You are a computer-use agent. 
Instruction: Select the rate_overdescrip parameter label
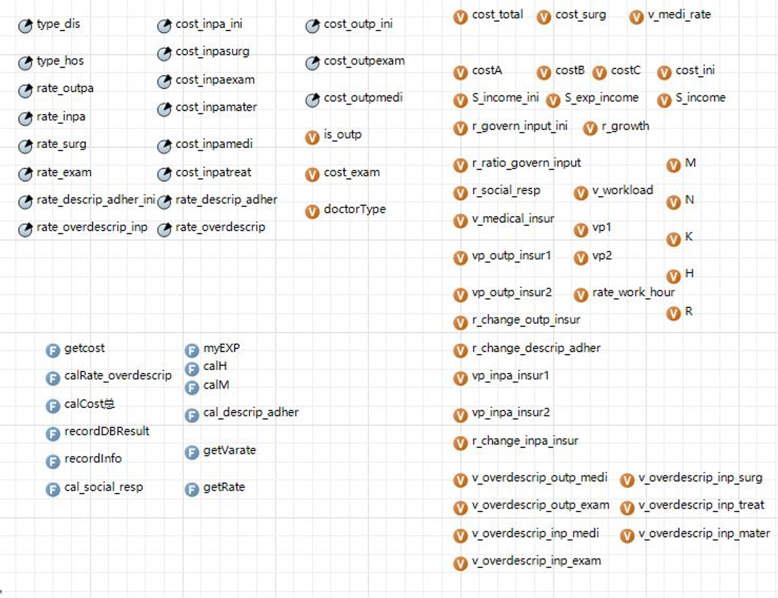220,228
